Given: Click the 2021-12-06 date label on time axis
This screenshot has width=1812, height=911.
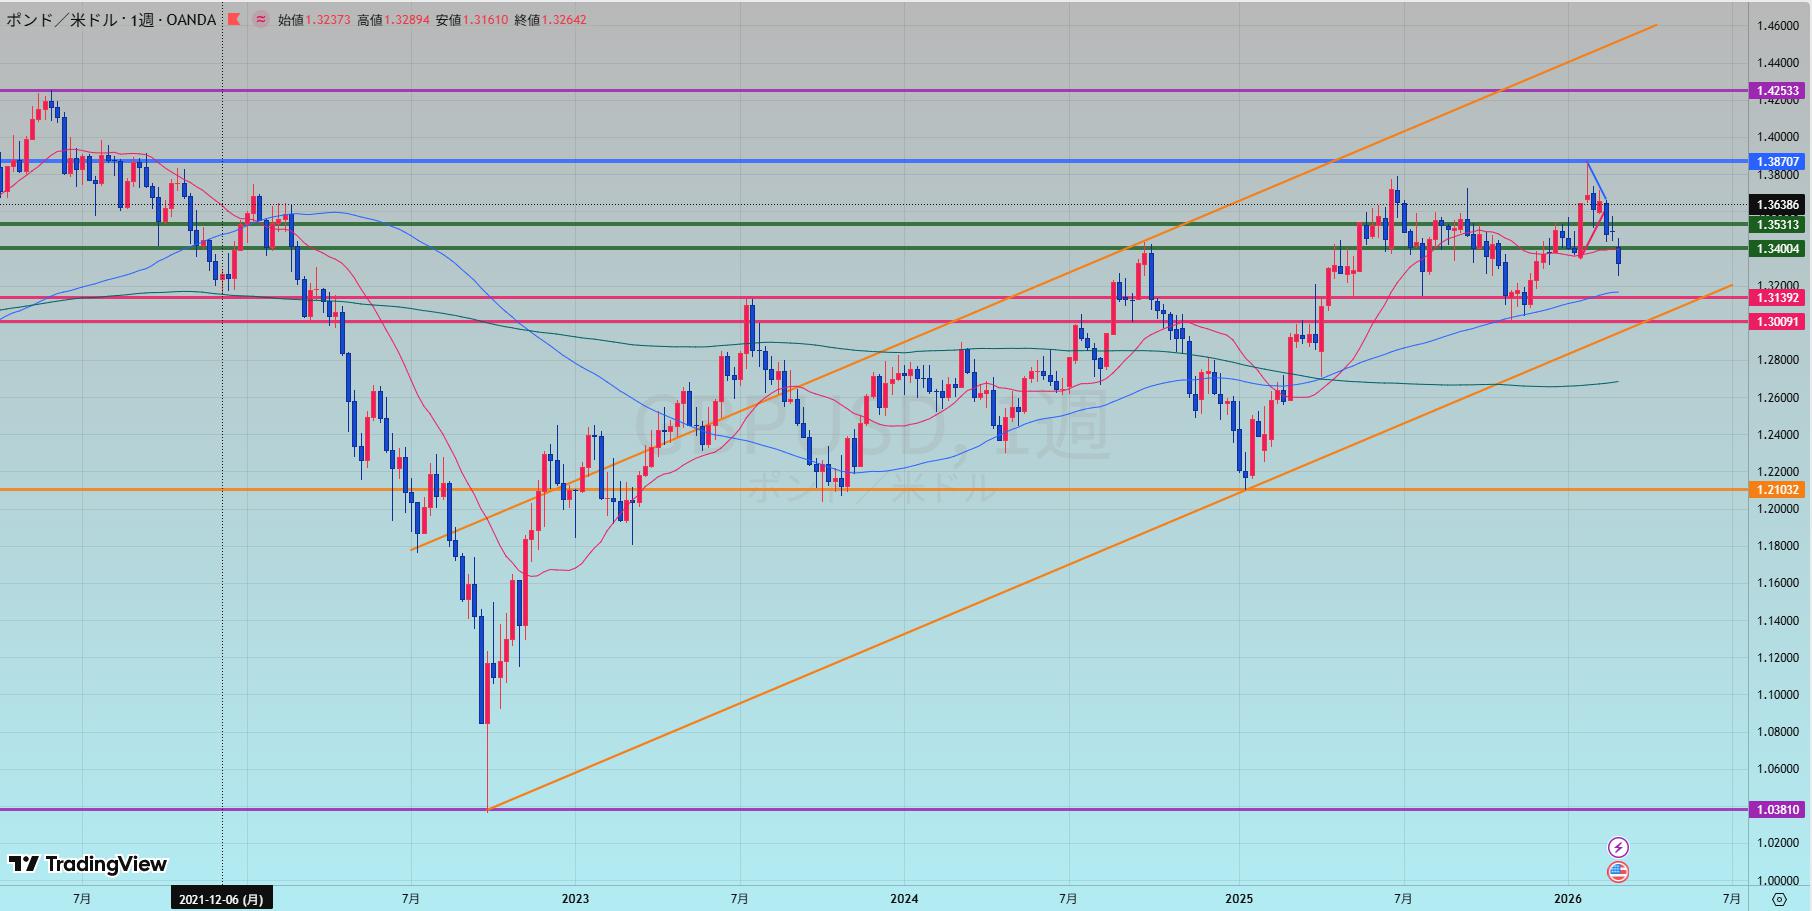Looking at the screenshot, I should click(221, 899).
